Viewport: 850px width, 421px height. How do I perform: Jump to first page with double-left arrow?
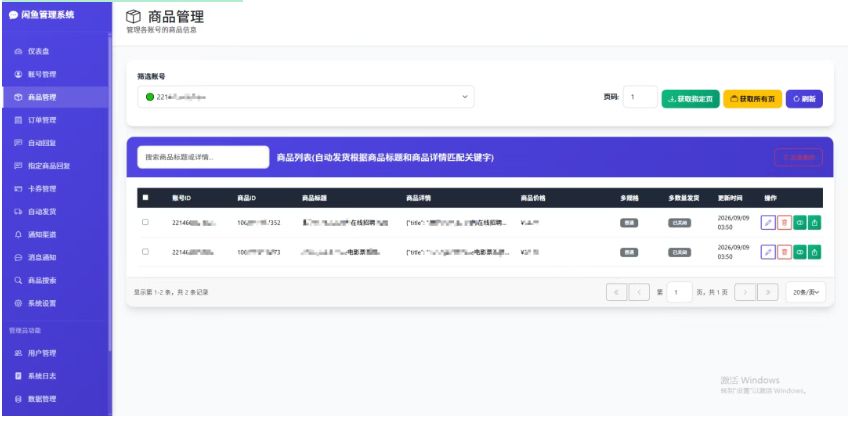(x=616, y=292)
